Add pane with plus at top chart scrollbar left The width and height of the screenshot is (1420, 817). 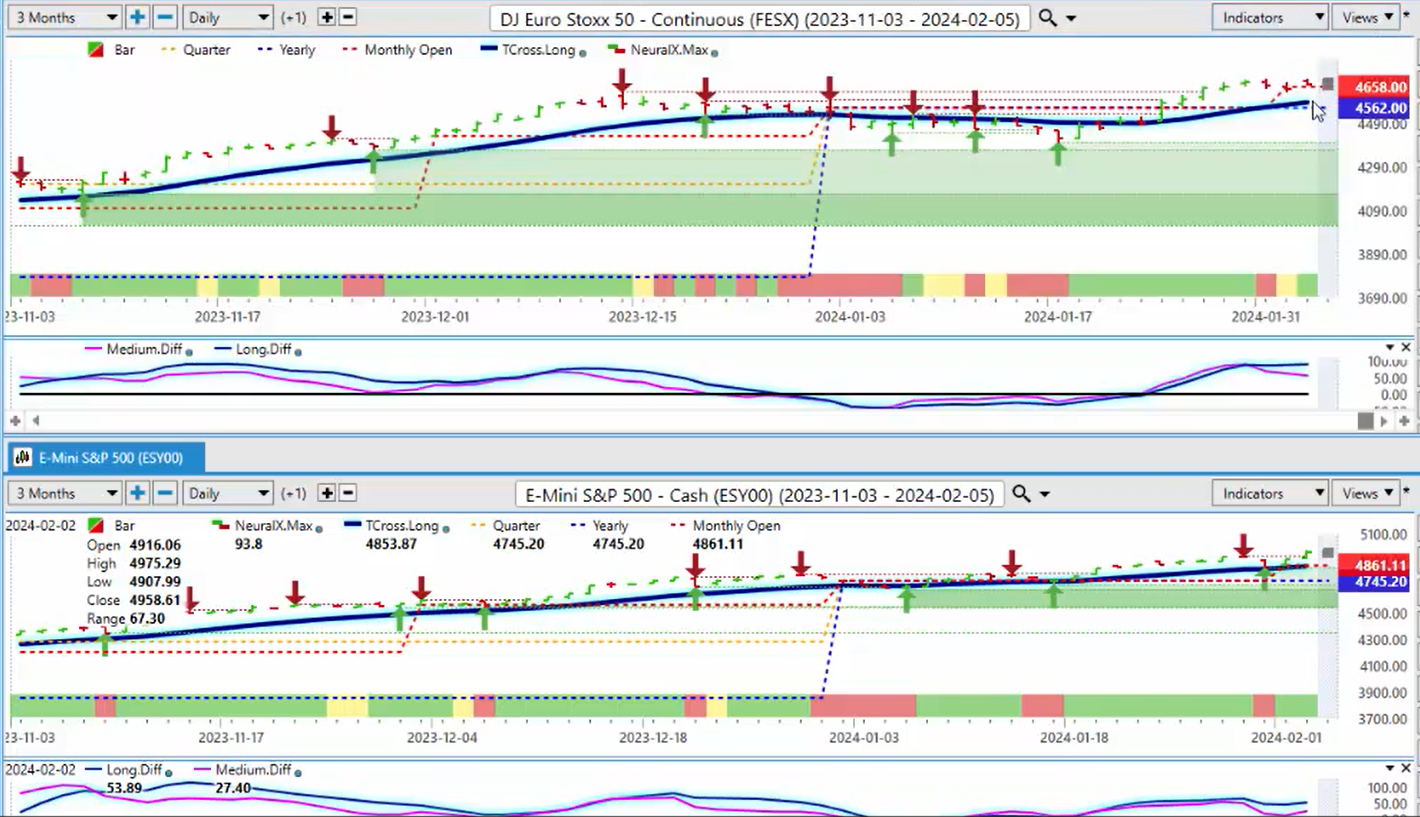click(x=16, y=421)
